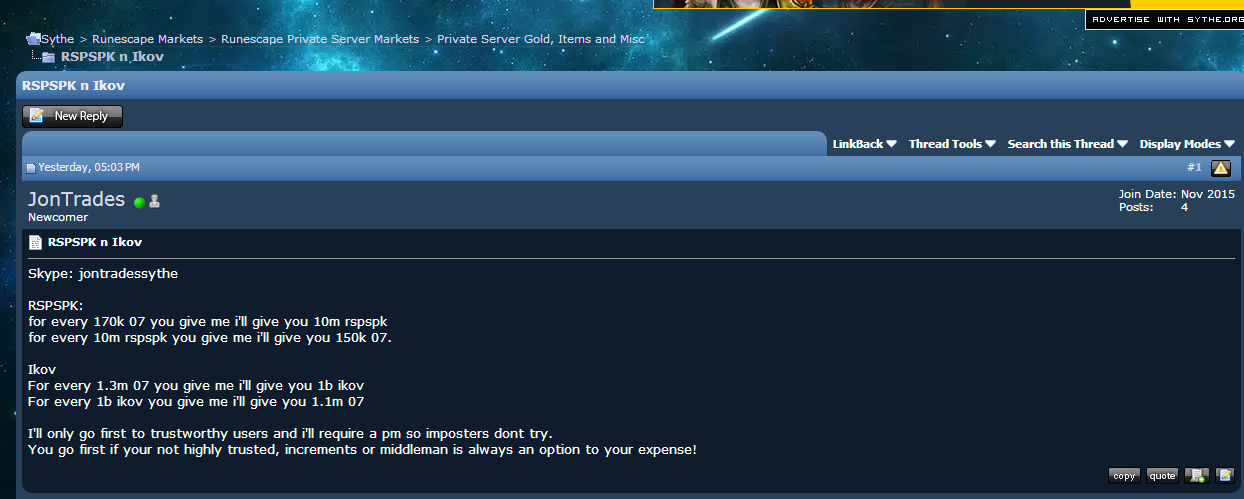Click the post icon next to the Yesterday timestamp

31,168
